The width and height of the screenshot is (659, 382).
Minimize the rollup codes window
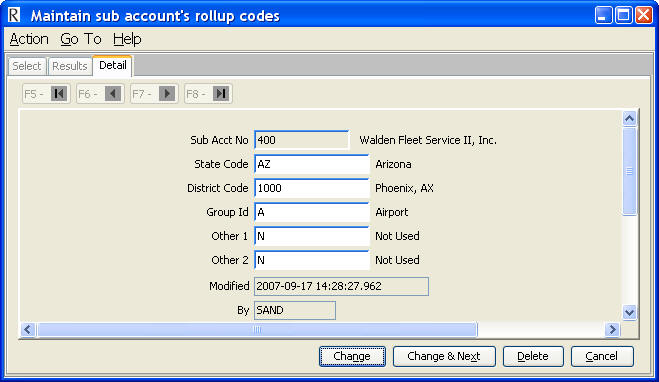[604, 16]
